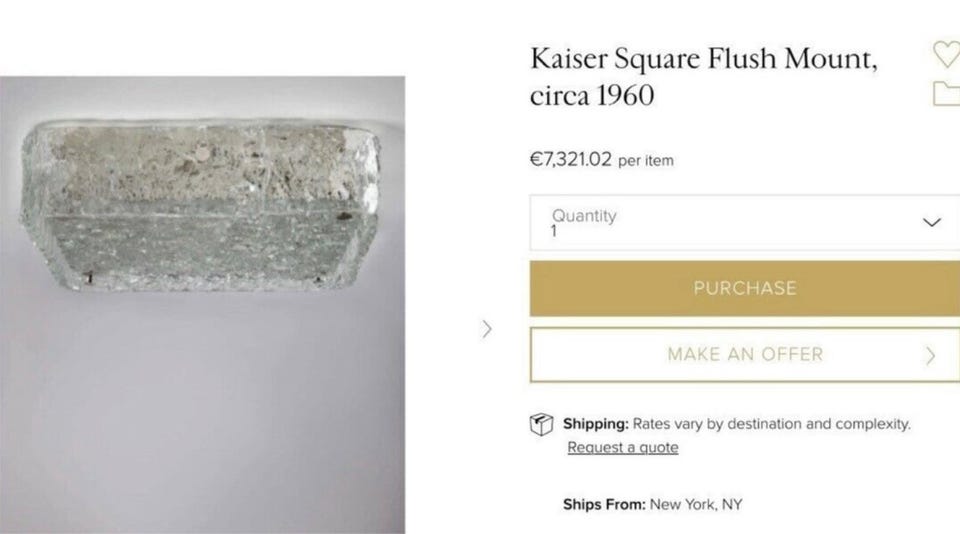Screen dimensions: 960x534
Task: Click the Ships From label
Action: (603, 504)
